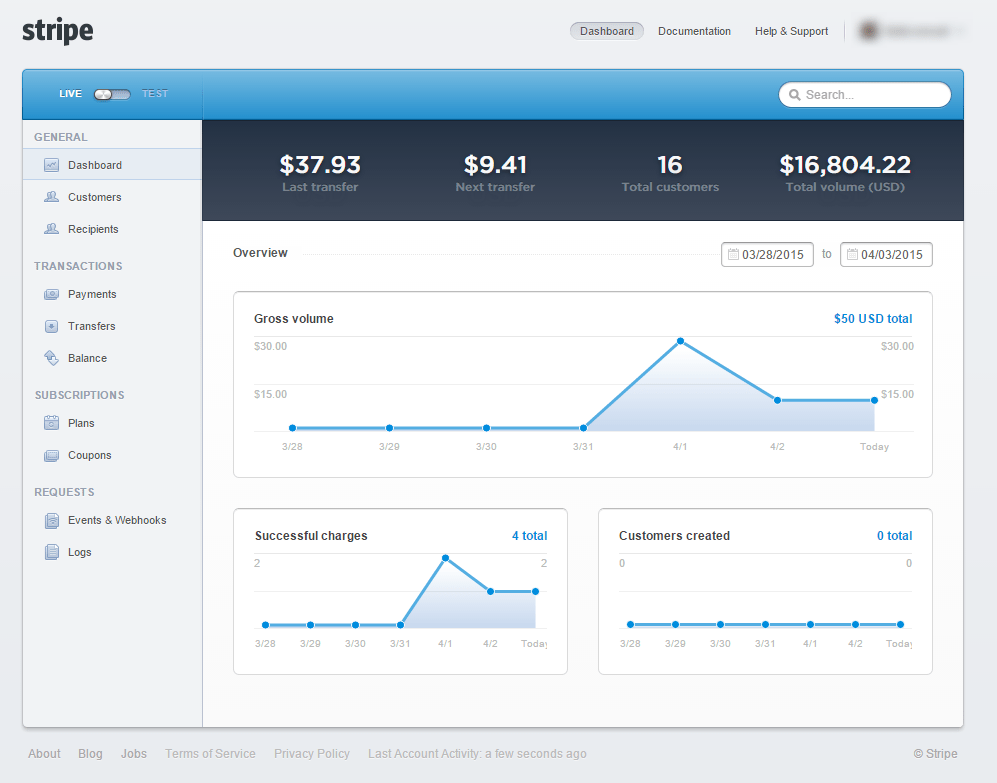Open the start date picker 03/28/2015
Viewport: 997px width, 783px height.
[767, 254]
